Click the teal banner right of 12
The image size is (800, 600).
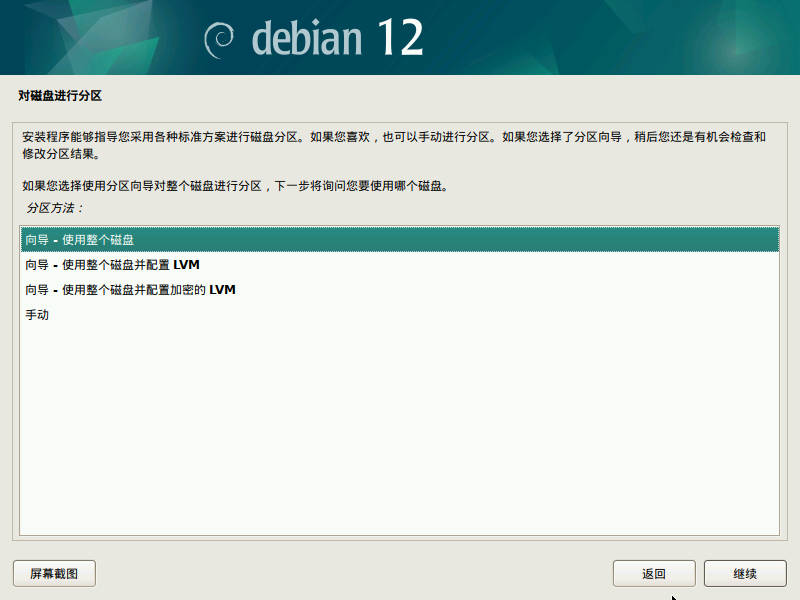pyautogui.click(x=612, y=37)
